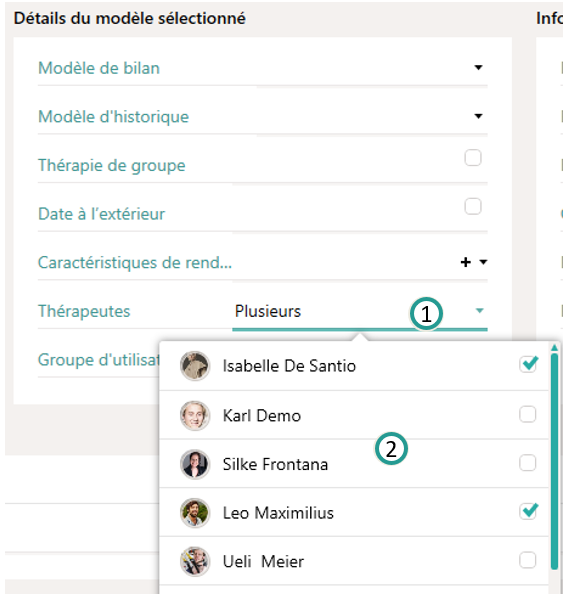Open the Modèle de bilan dropdown arrow

pyautogui.click(x=478, y=68)
